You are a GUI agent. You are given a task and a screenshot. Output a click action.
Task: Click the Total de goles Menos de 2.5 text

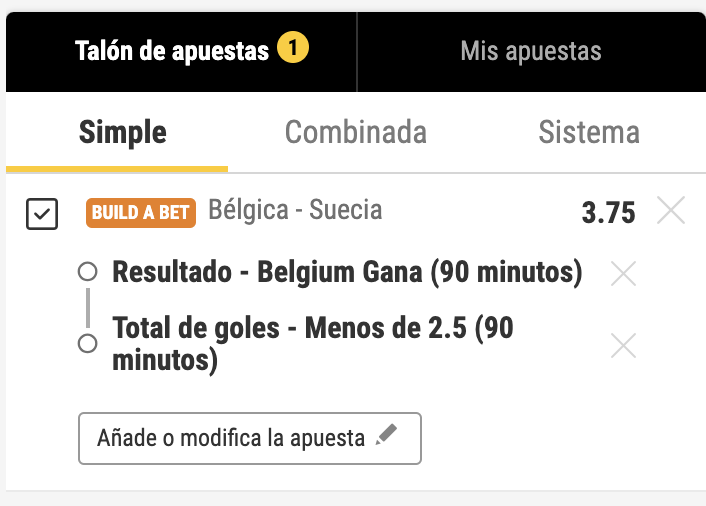[x=312, y=343]
